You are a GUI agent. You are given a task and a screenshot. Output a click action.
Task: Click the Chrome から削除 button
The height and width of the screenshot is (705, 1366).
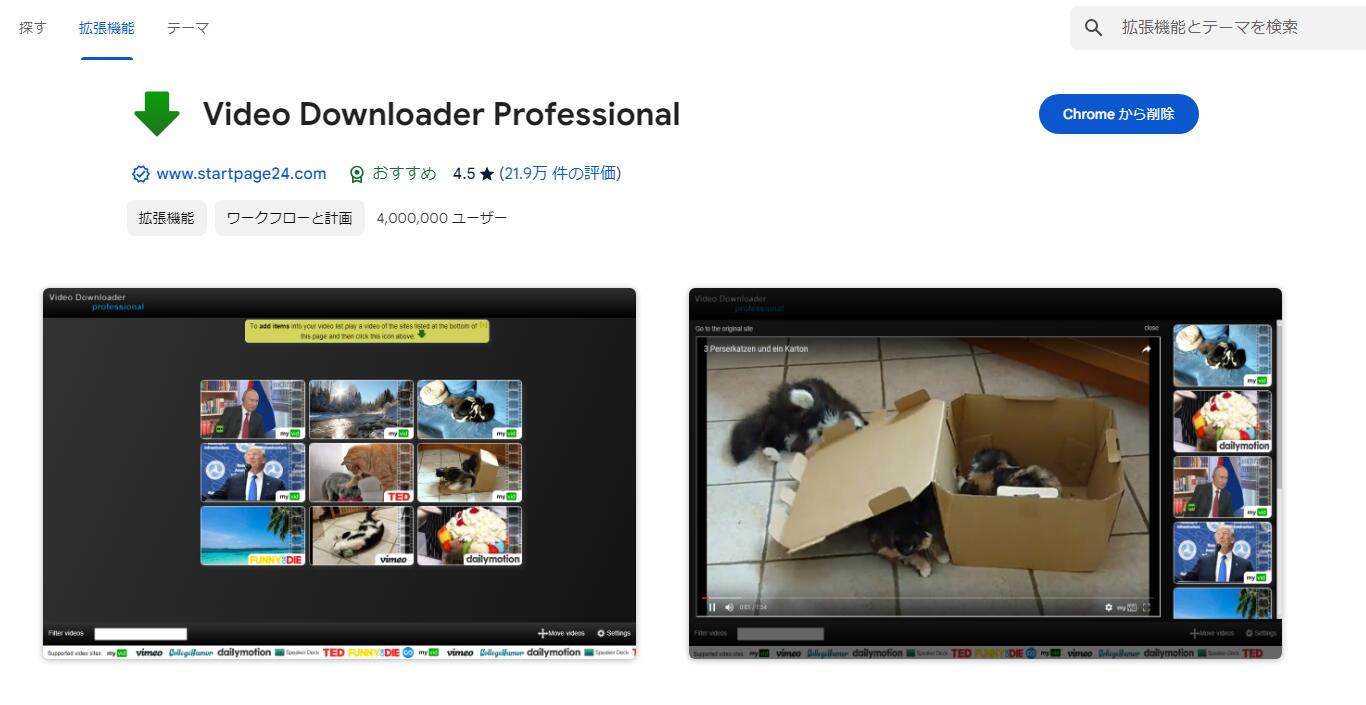point(1118,114)
